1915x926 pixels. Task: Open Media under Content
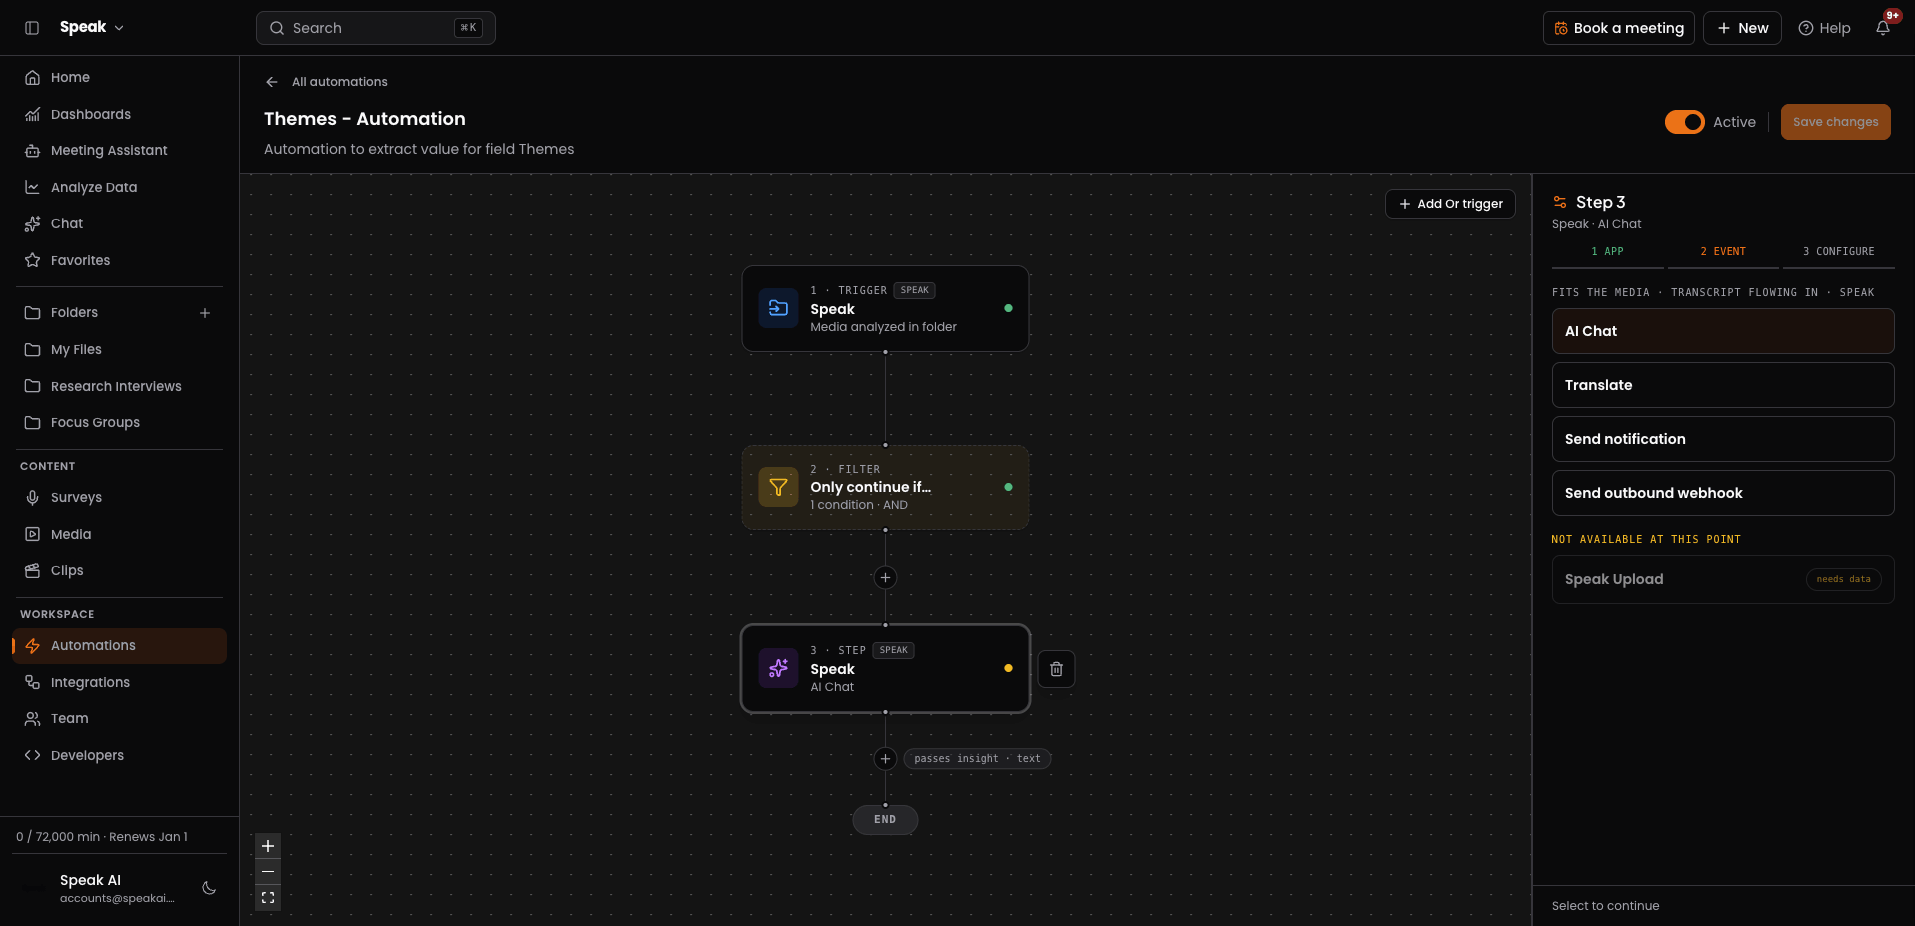click(120, 534)
